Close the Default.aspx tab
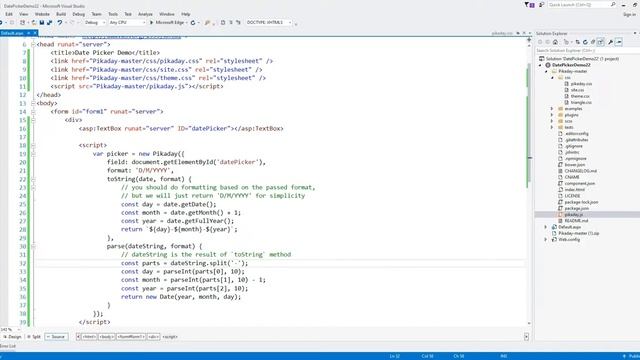The width and height of the screenshot is (640, 360). [x=35, y=33]
